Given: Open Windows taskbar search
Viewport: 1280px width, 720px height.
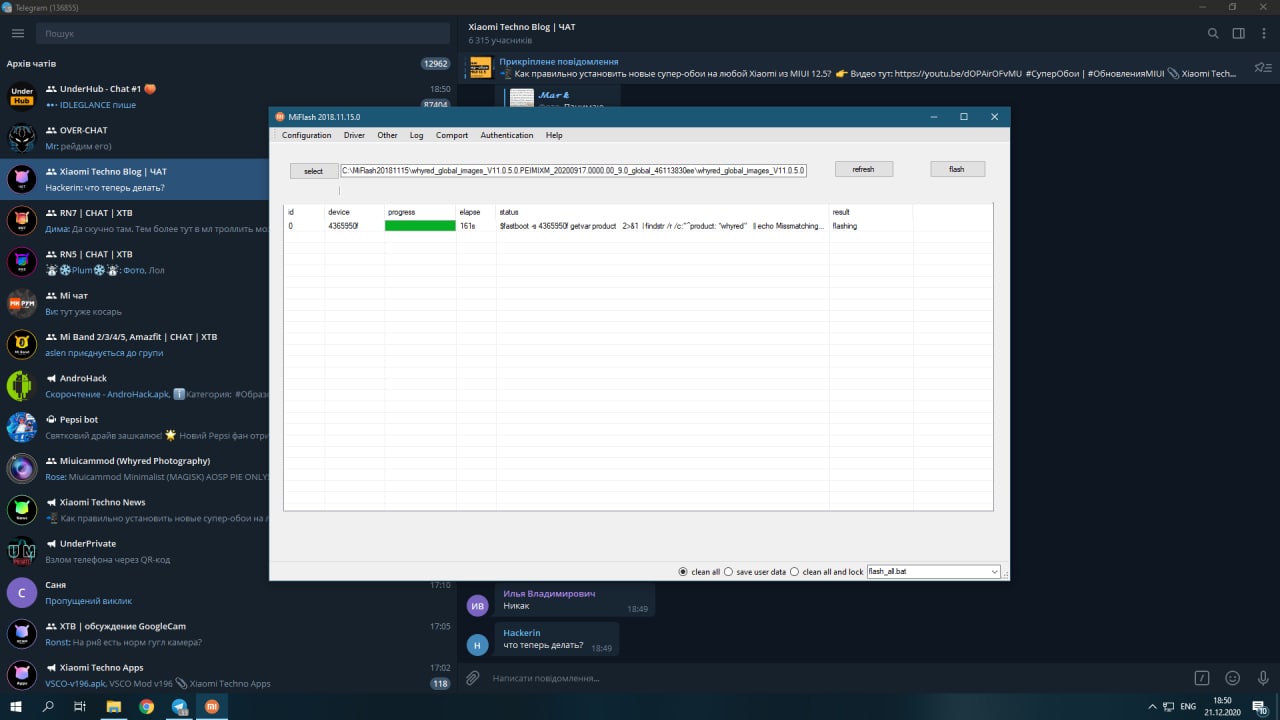Looking at the screenshot, I should tap(48, 706).
